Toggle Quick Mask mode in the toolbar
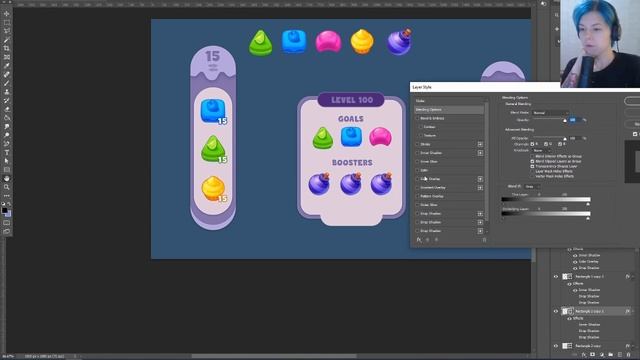 (7, 223)
